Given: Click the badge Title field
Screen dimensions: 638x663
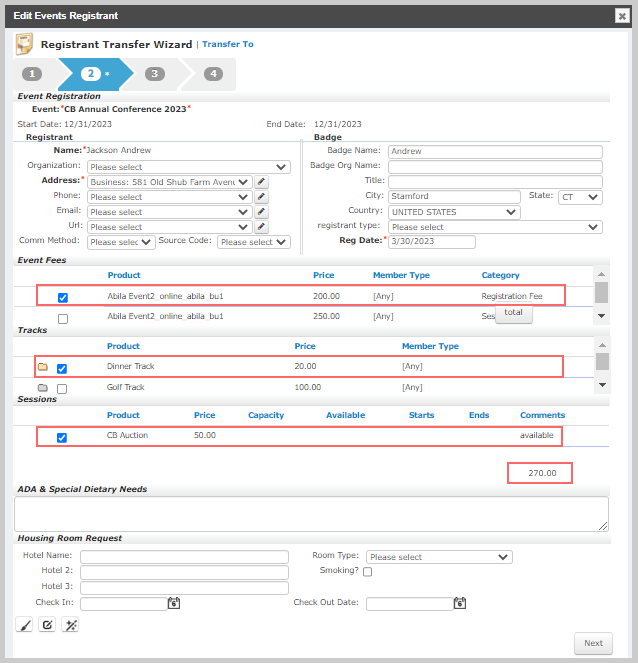Looking at the screenshot, I should click(x=495, y=182).
